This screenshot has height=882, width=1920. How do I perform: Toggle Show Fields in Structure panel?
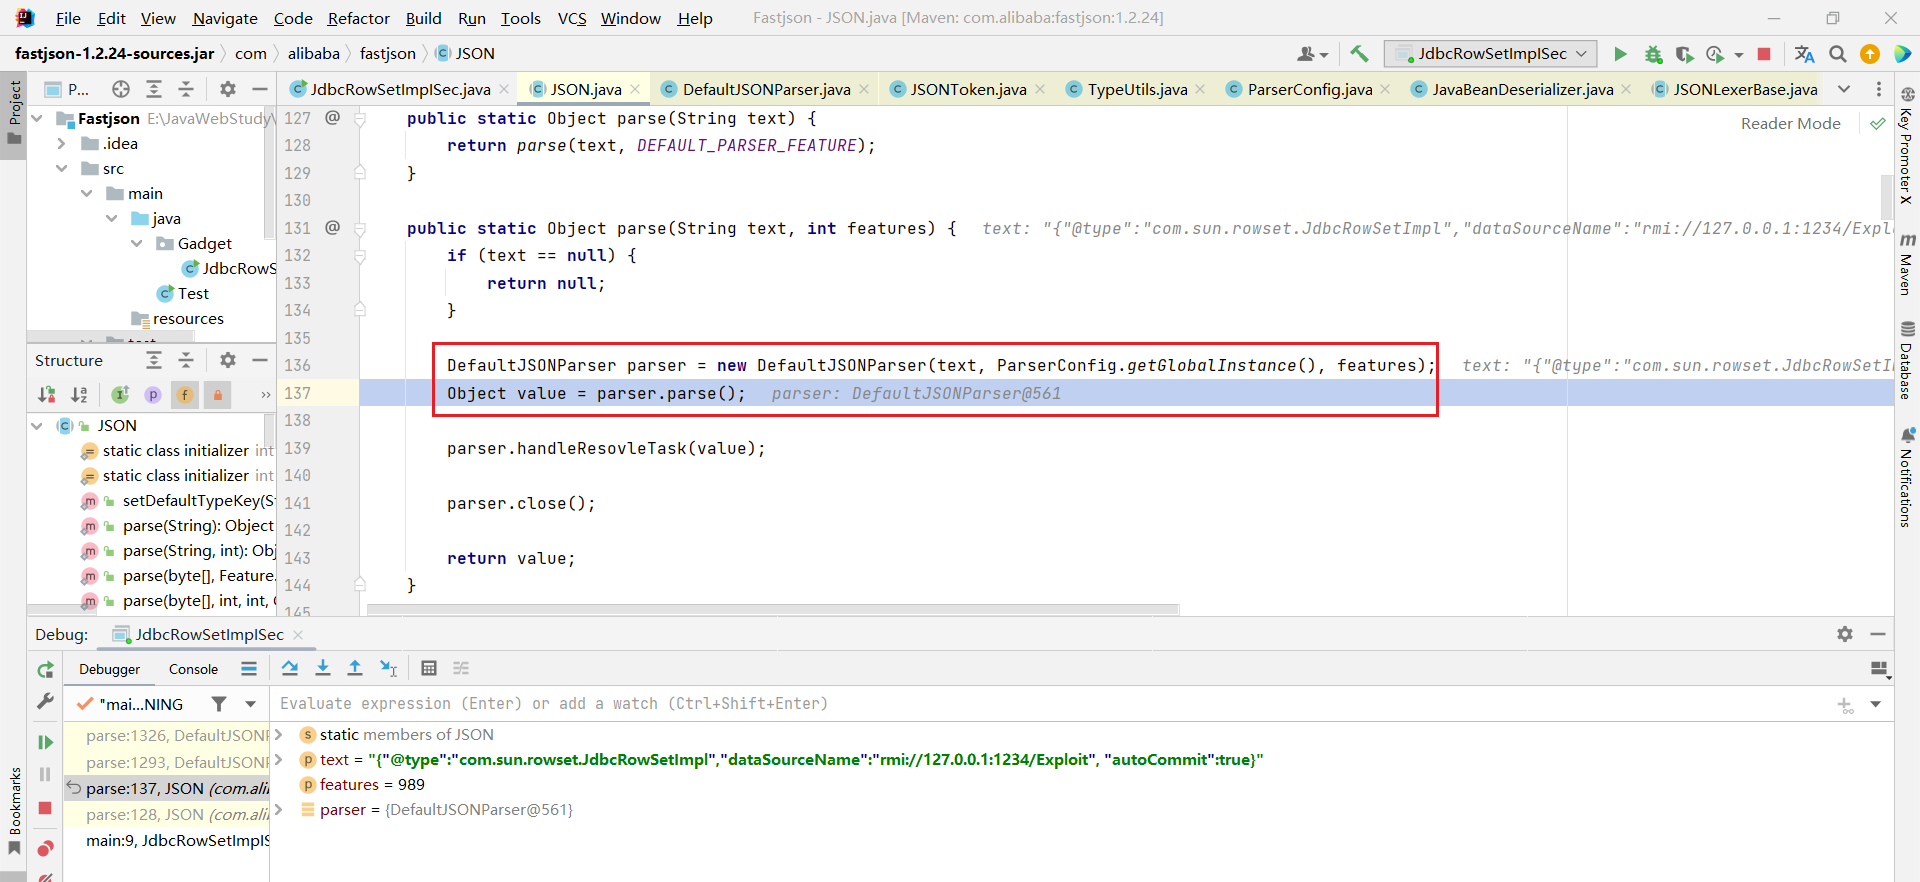(x=185, y=395)
